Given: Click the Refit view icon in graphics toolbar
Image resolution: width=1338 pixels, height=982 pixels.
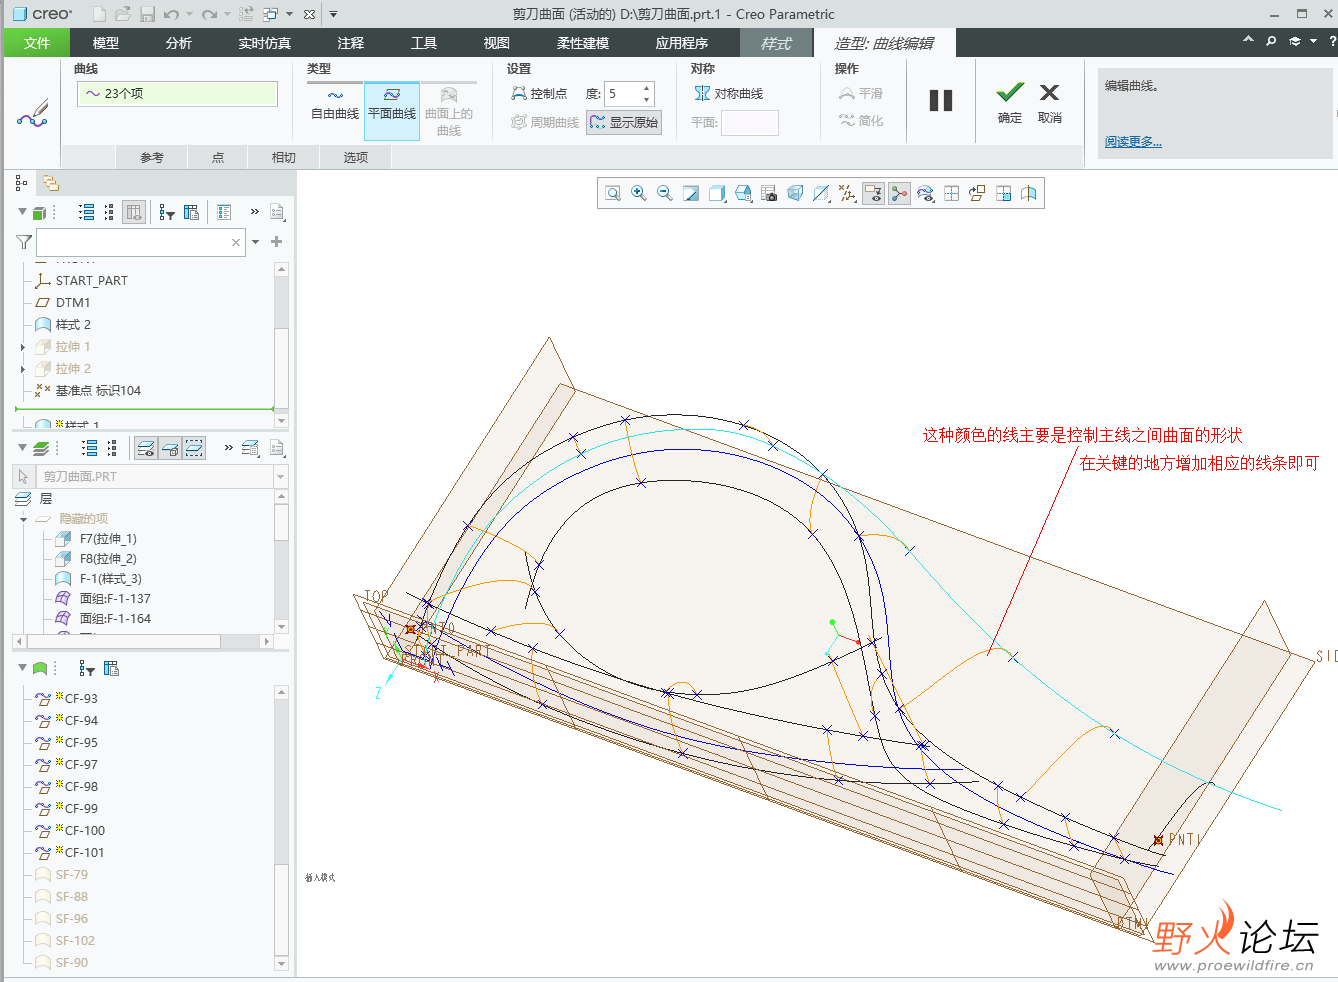Looking at the screenshot, I should pyautogui.click(x=613, y=193).
